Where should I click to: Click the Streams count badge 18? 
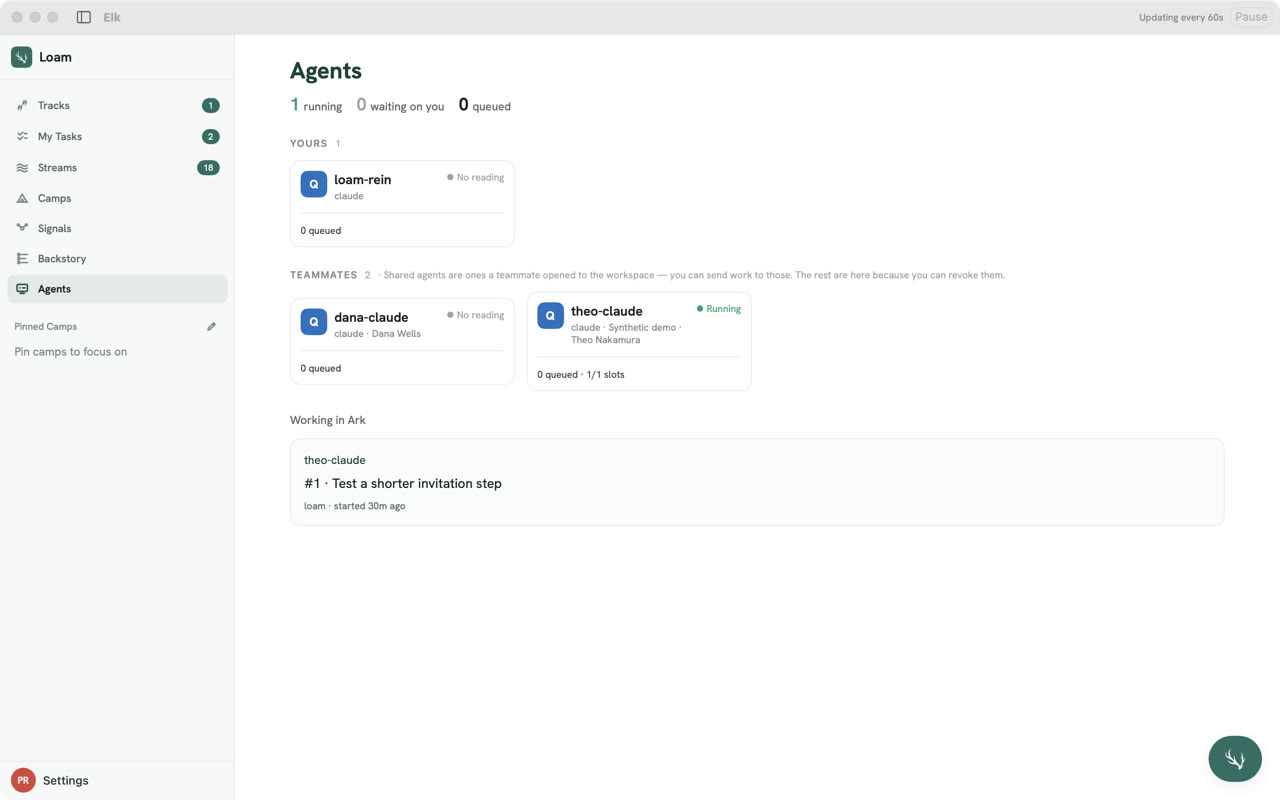pyautogui.click(x=208, y=168)
